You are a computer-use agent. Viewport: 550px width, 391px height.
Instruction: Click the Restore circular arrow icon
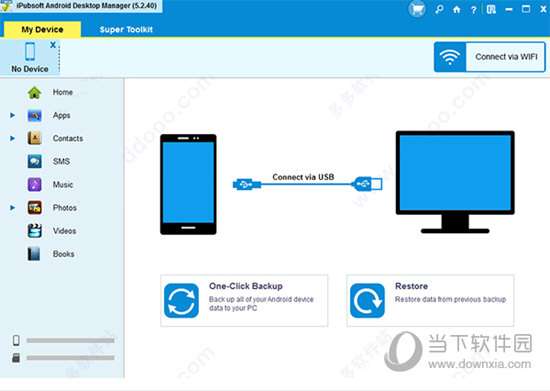[x=367, y=301]
